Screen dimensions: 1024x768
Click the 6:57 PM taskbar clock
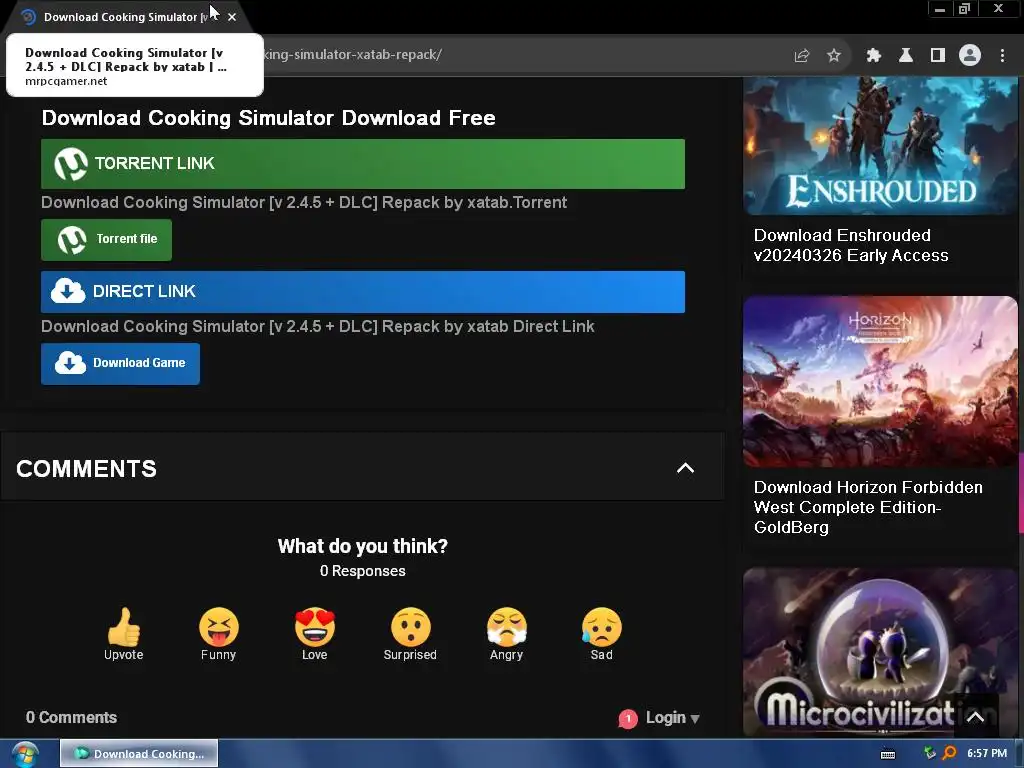987,754
